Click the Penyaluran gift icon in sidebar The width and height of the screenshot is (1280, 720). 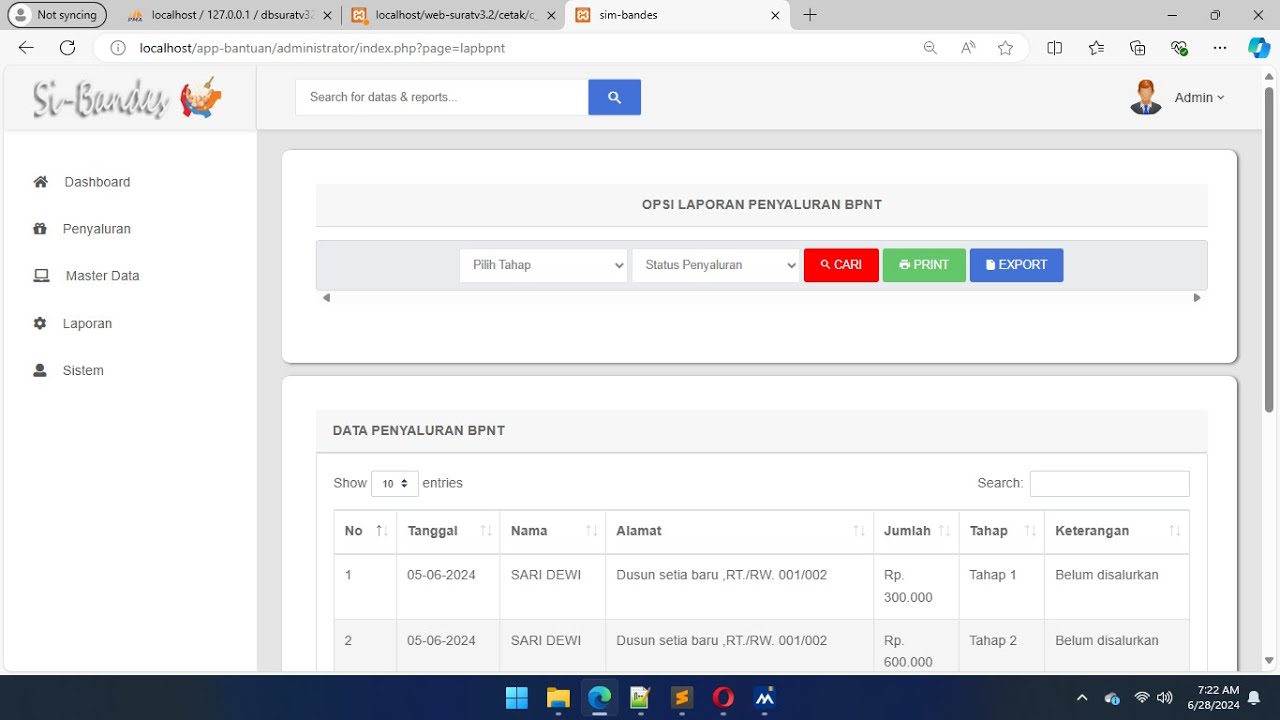coord(40,229)
